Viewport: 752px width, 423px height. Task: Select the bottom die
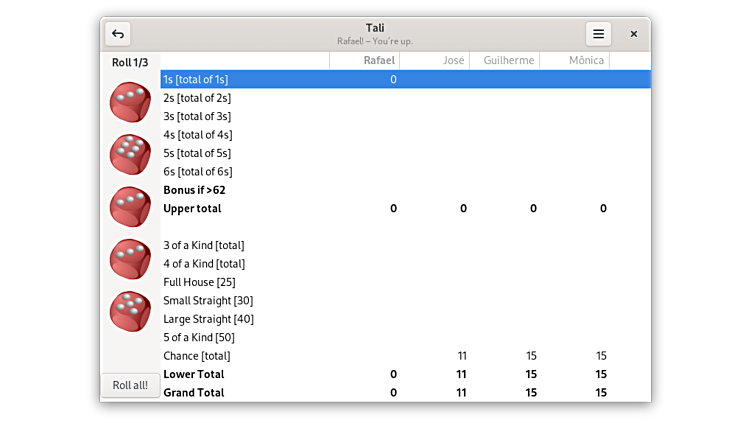[x=130, y=311]
